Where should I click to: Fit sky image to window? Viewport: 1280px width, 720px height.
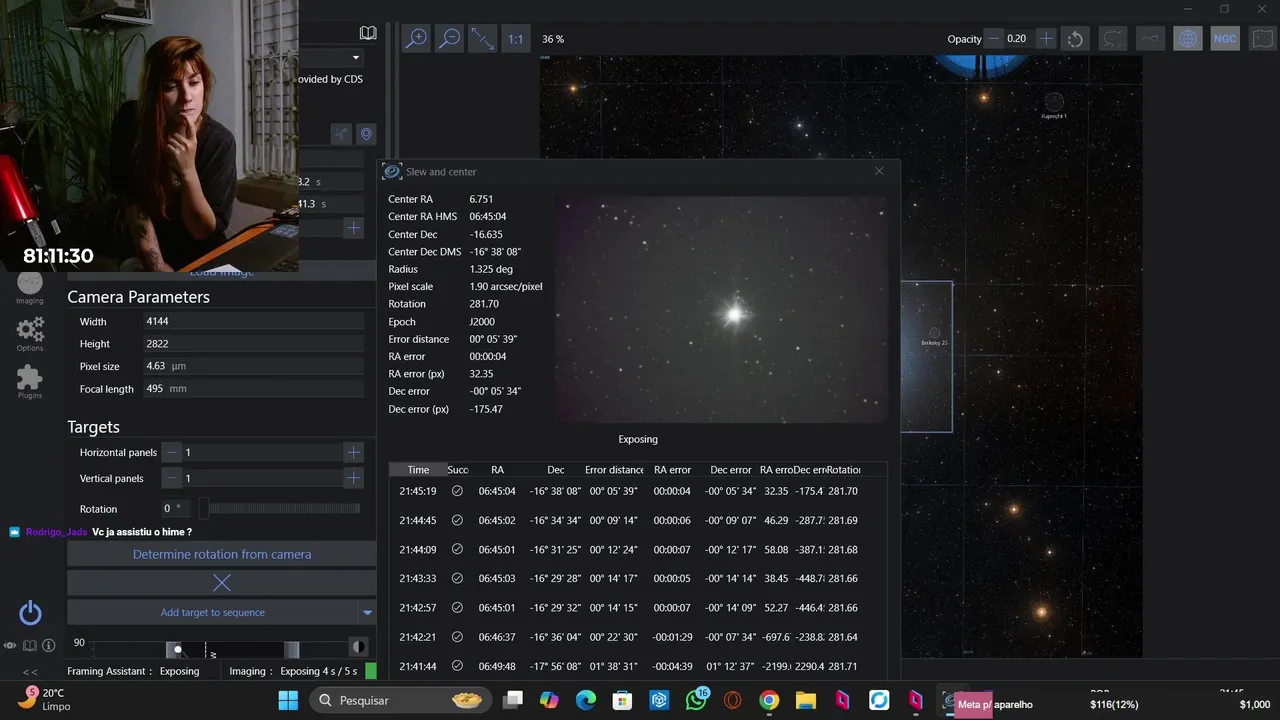click(483, 38)
